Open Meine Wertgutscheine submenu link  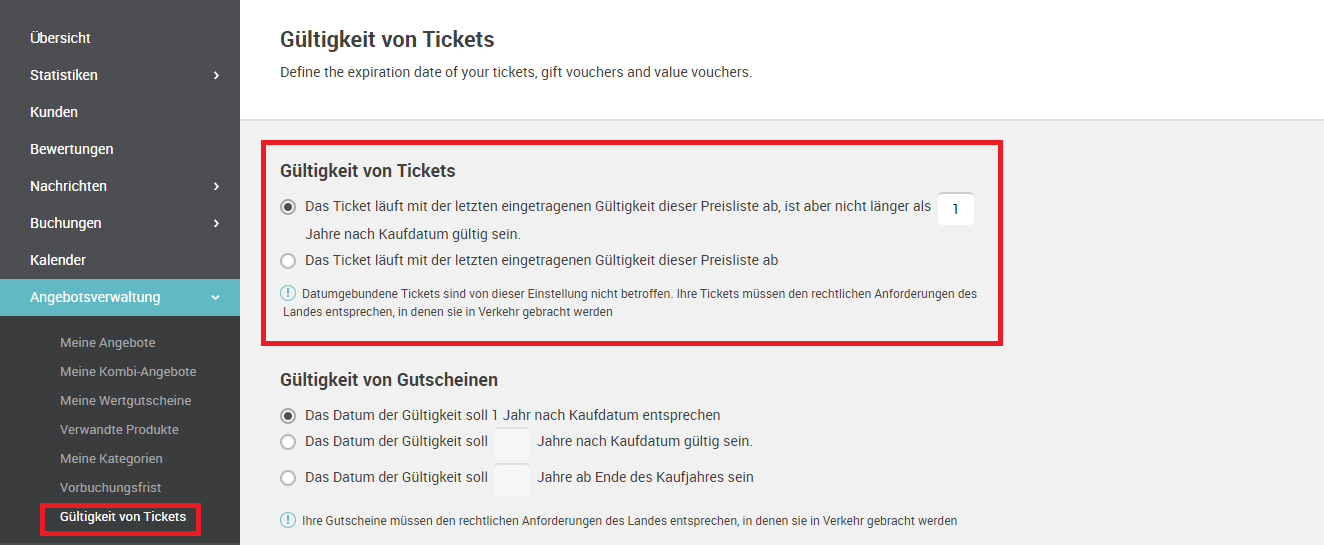126,401
